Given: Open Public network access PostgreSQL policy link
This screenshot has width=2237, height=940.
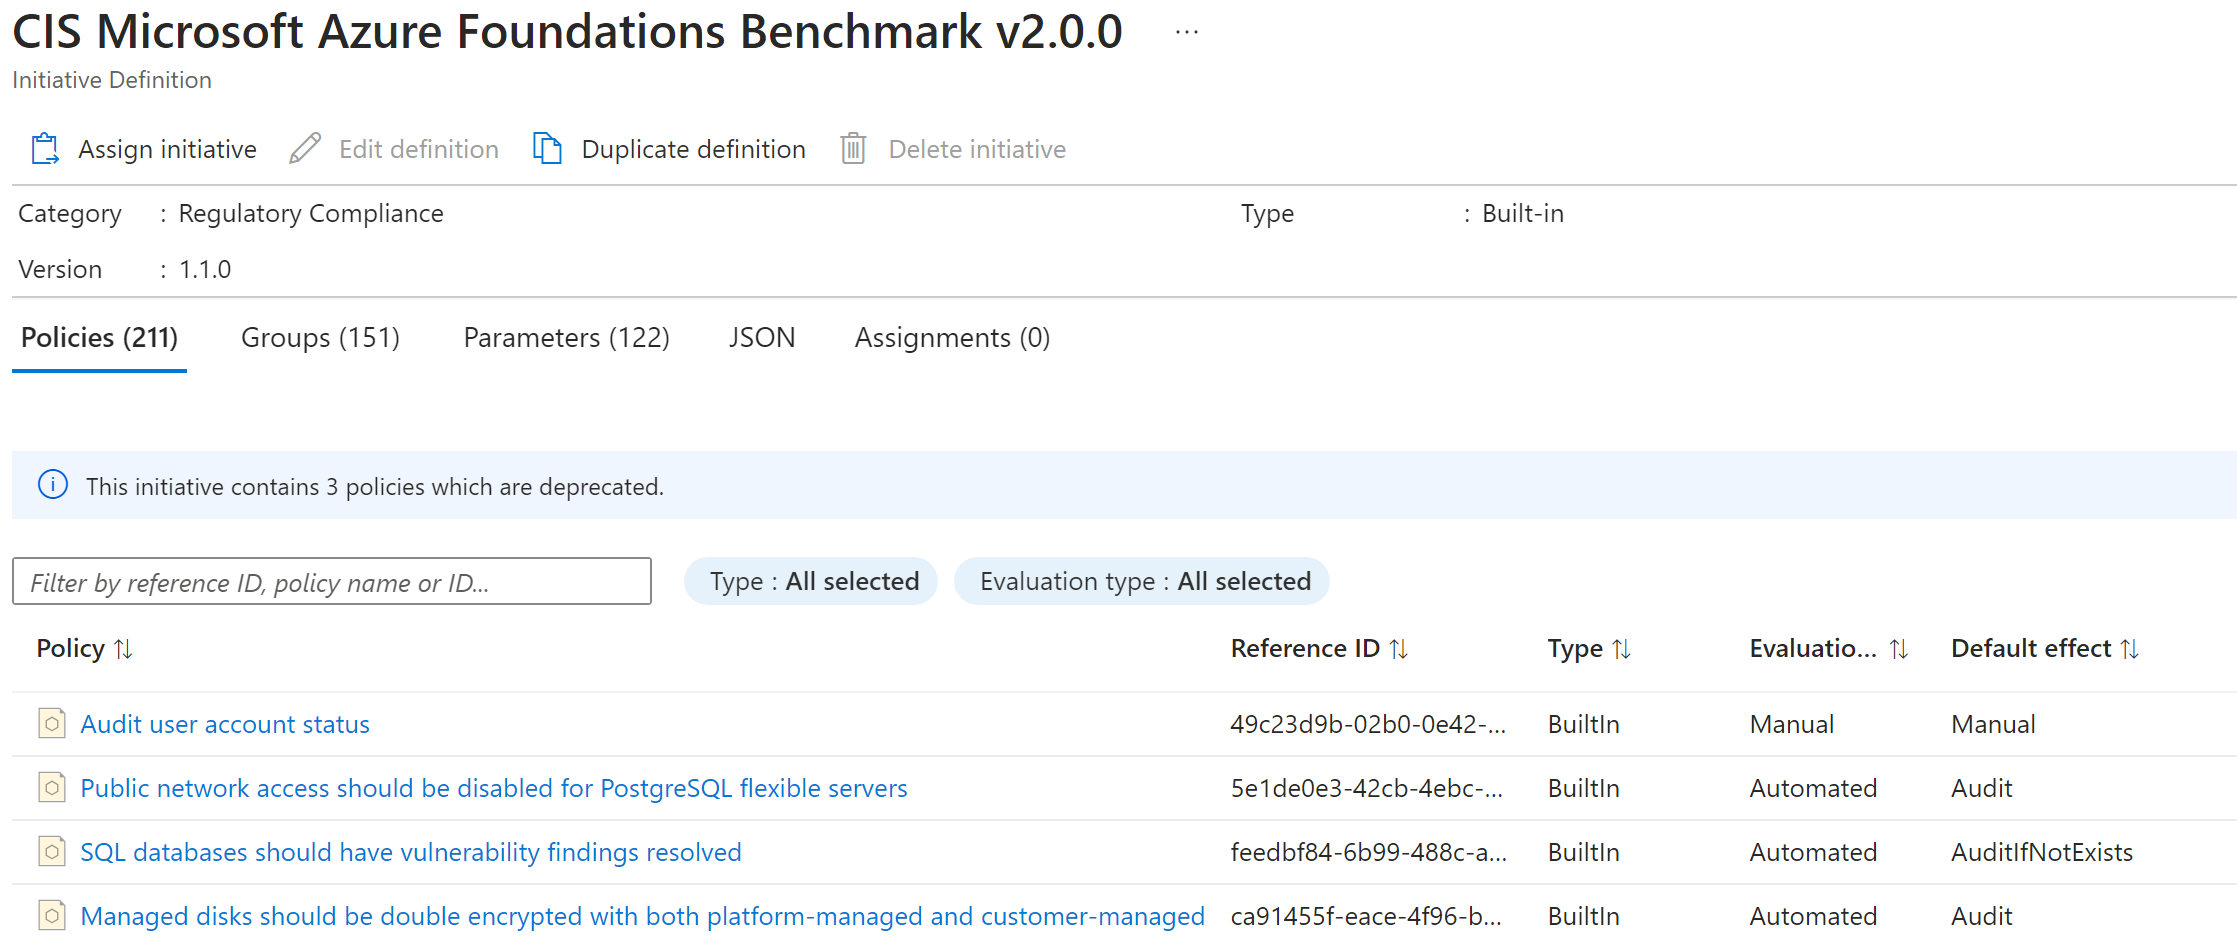Looking at the screenshot, I should [494, 788].
